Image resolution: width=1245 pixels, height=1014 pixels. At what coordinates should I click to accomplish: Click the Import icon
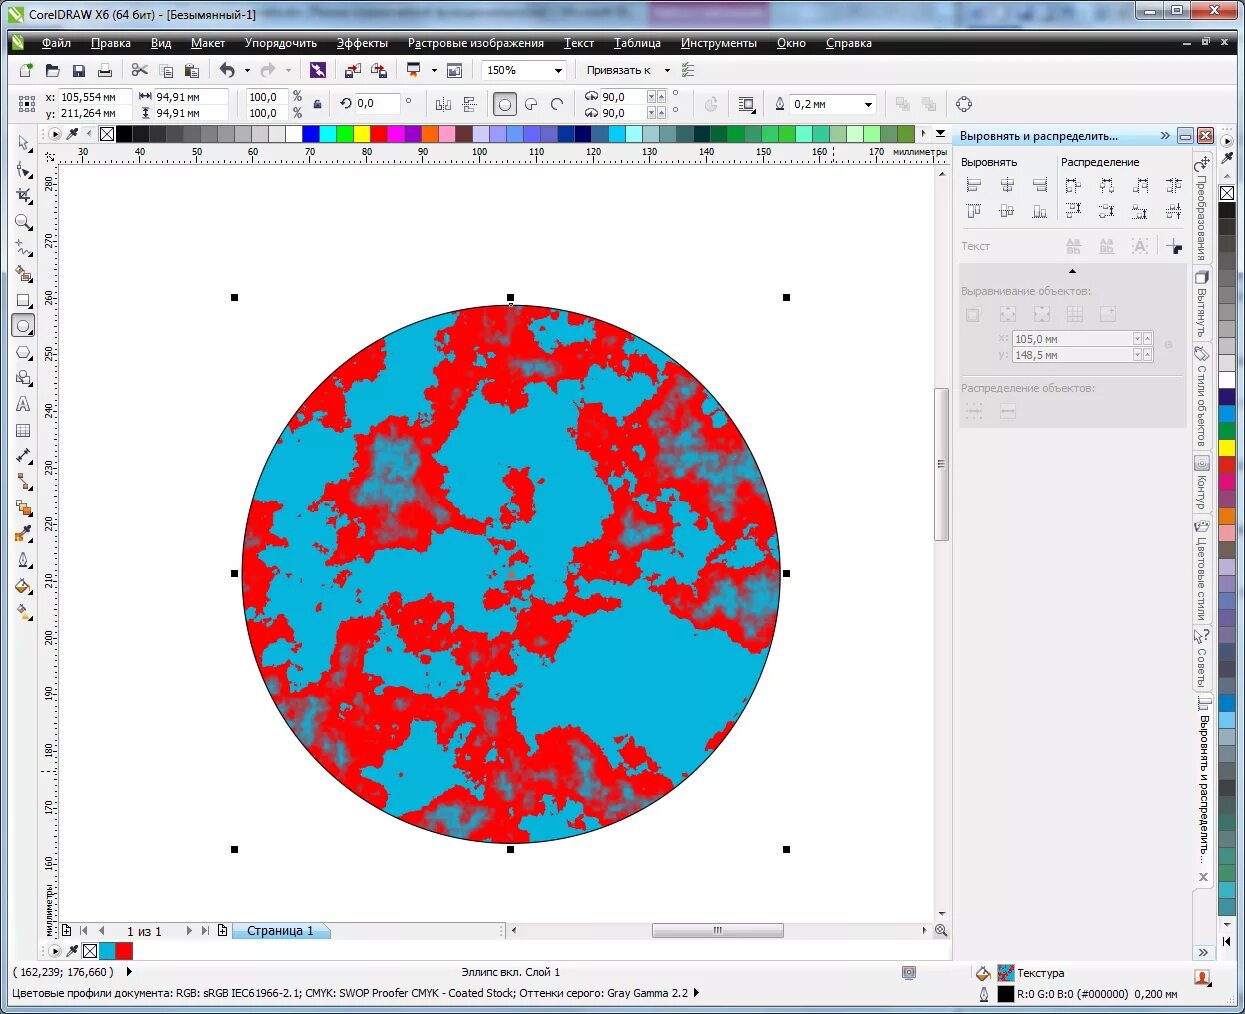coord(352,70)
